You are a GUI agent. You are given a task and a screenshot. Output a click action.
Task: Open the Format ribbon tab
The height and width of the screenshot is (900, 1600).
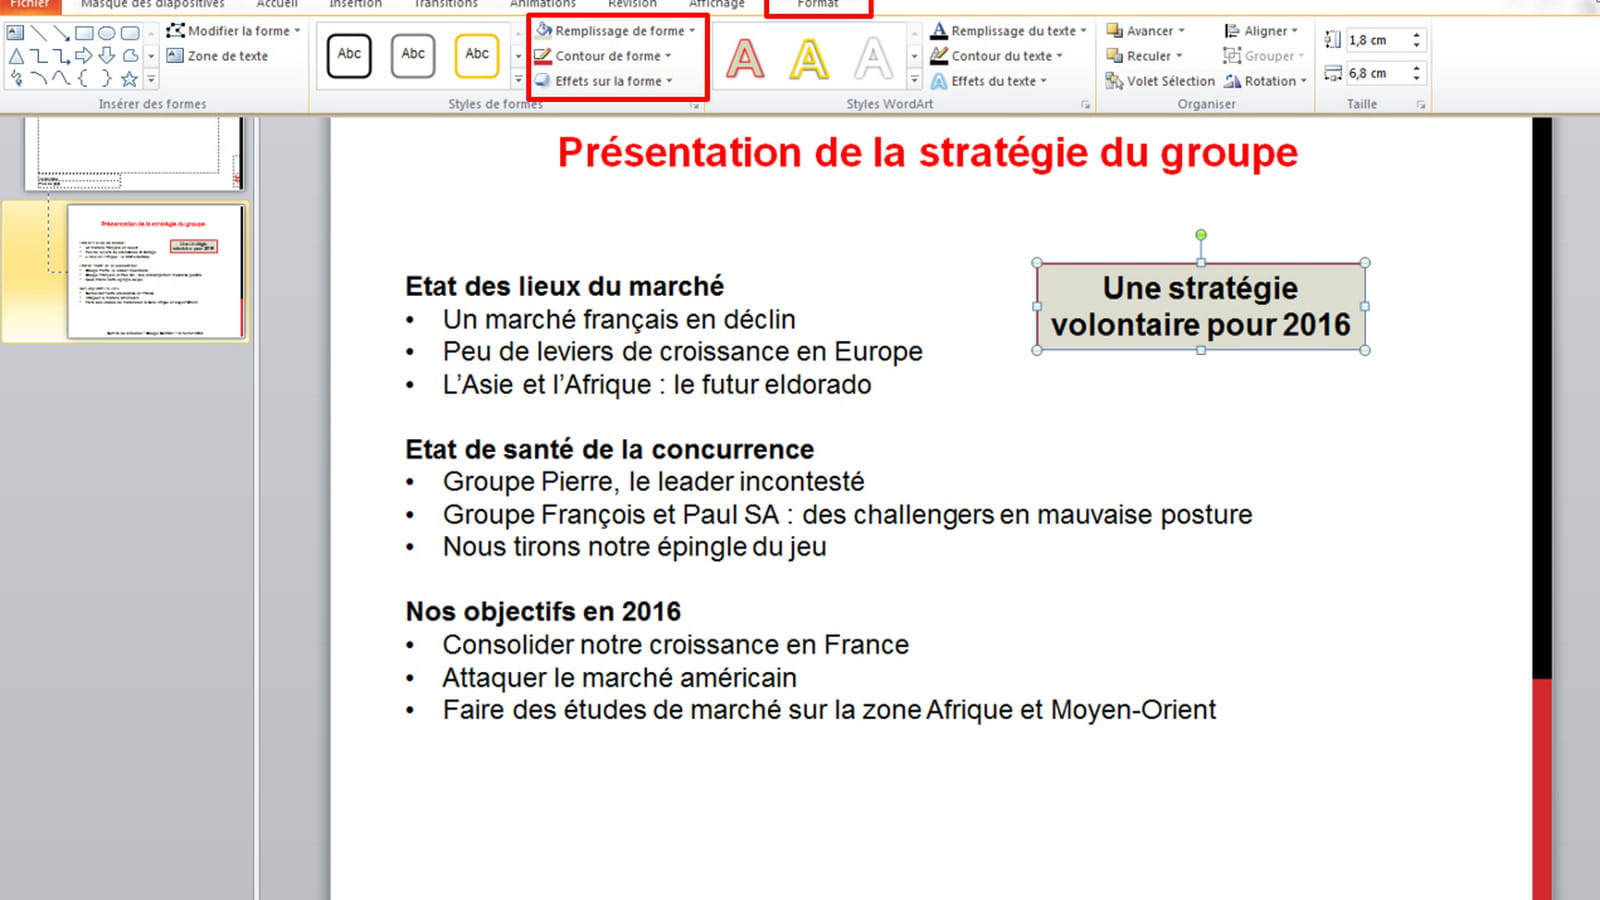pyautogui.click(x=818, y=4)
